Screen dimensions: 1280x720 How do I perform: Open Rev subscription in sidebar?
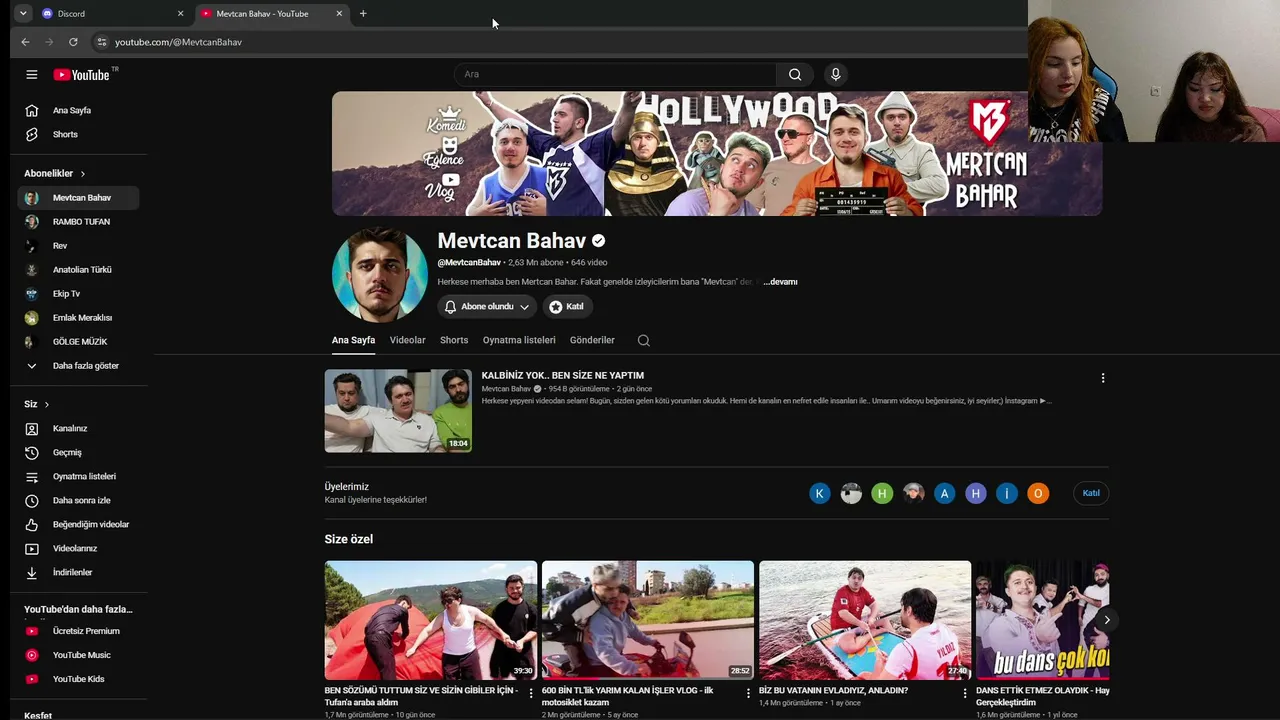78,246
